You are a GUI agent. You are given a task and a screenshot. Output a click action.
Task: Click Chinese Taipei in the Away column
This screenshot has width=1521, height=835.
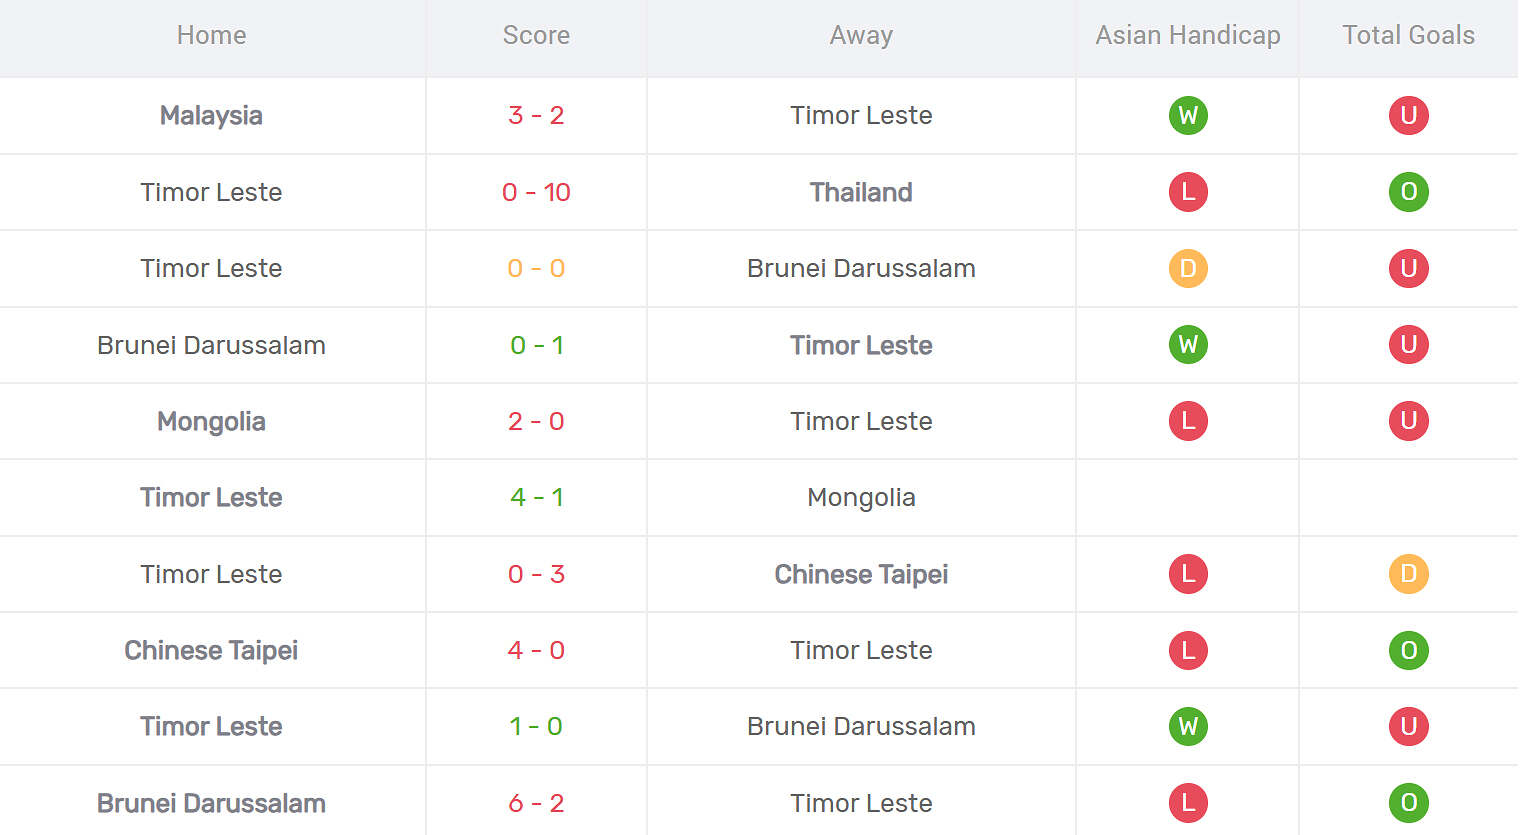(x=861, y=574)
